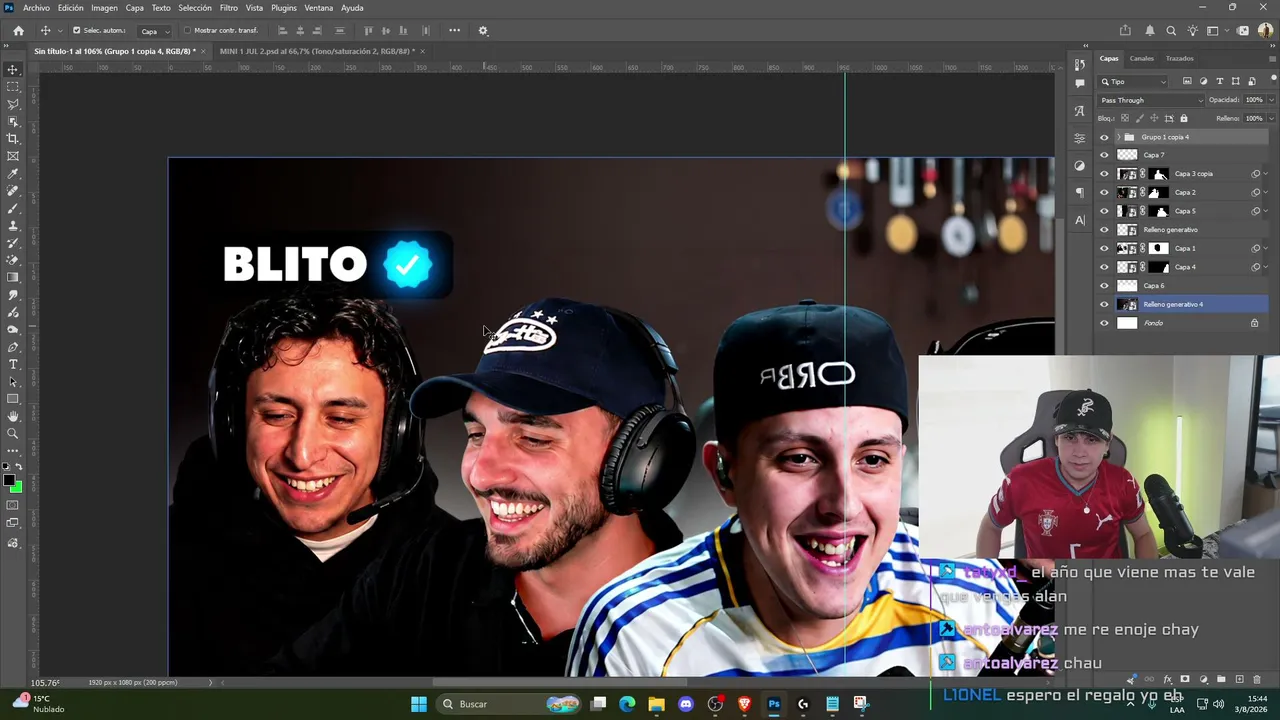Select the Eraser tool

pyautogui.click(x=13, y=260)
